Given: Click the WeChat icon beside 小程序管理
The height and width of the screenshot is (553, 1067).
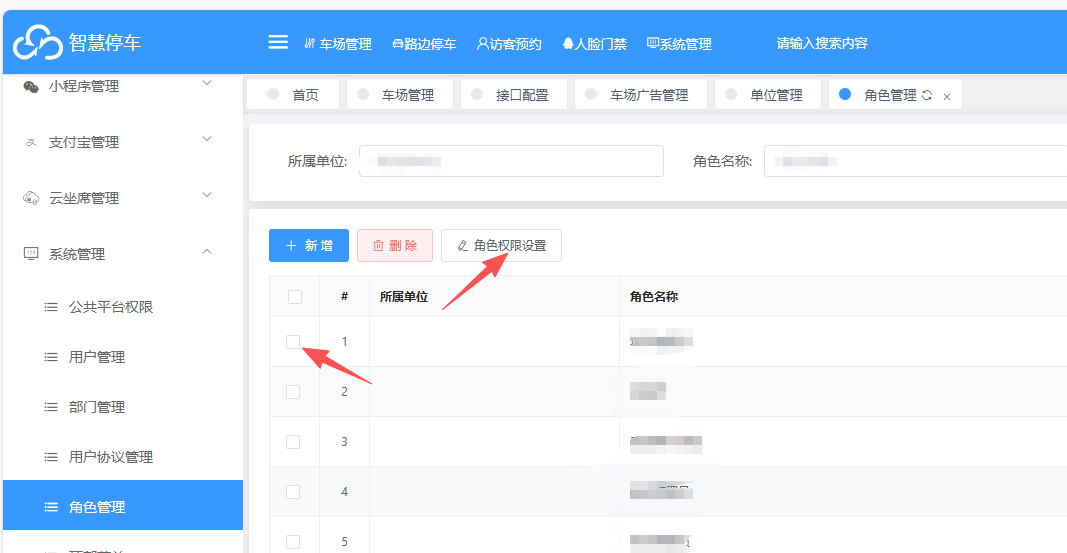Looking at the screenshot, I should click(31, 86).
